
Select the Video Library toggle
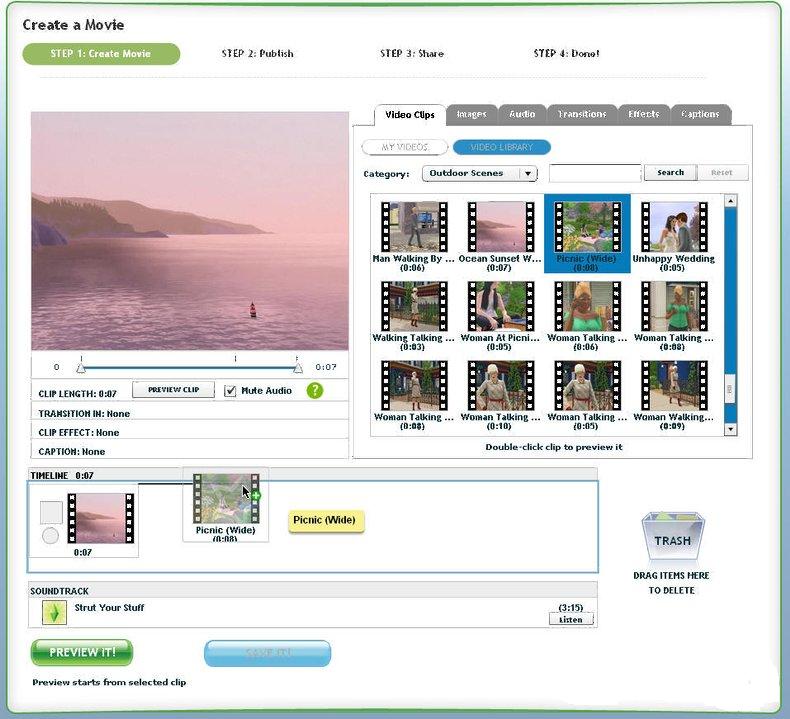tap(501, 147)
